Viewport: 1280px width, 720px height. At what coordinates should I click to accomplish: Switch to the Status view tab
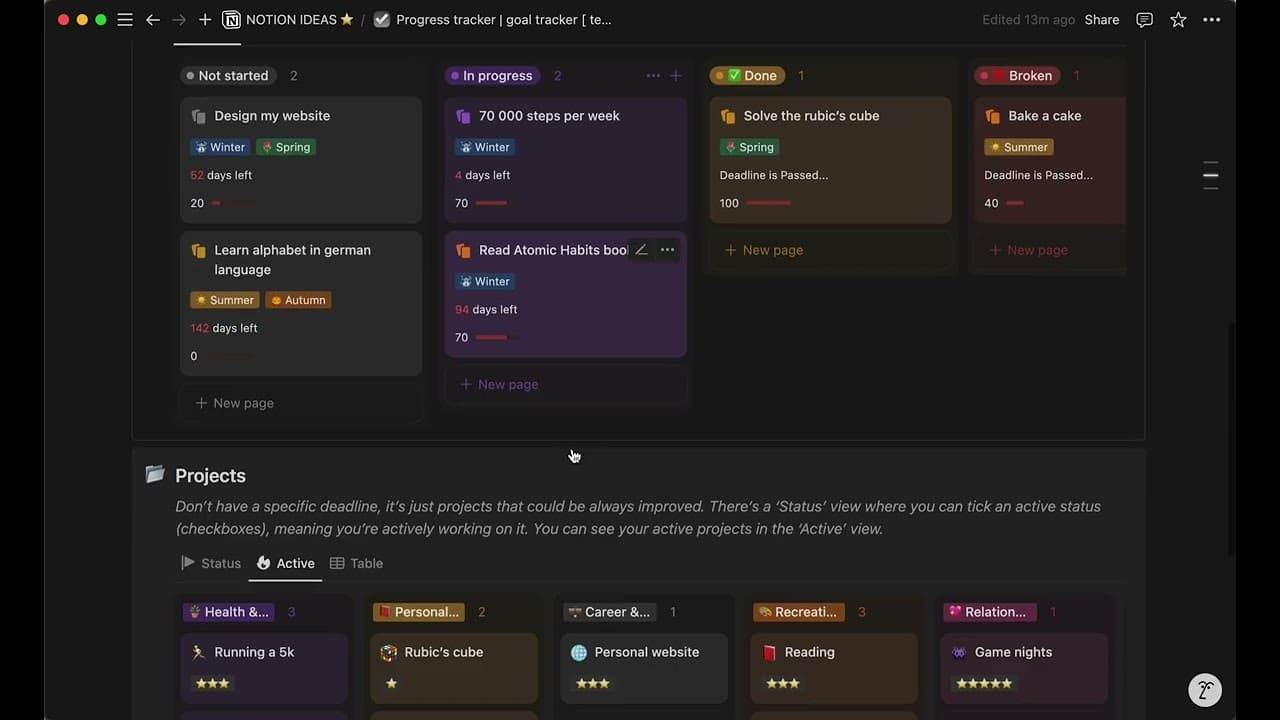tap(211, 563)
